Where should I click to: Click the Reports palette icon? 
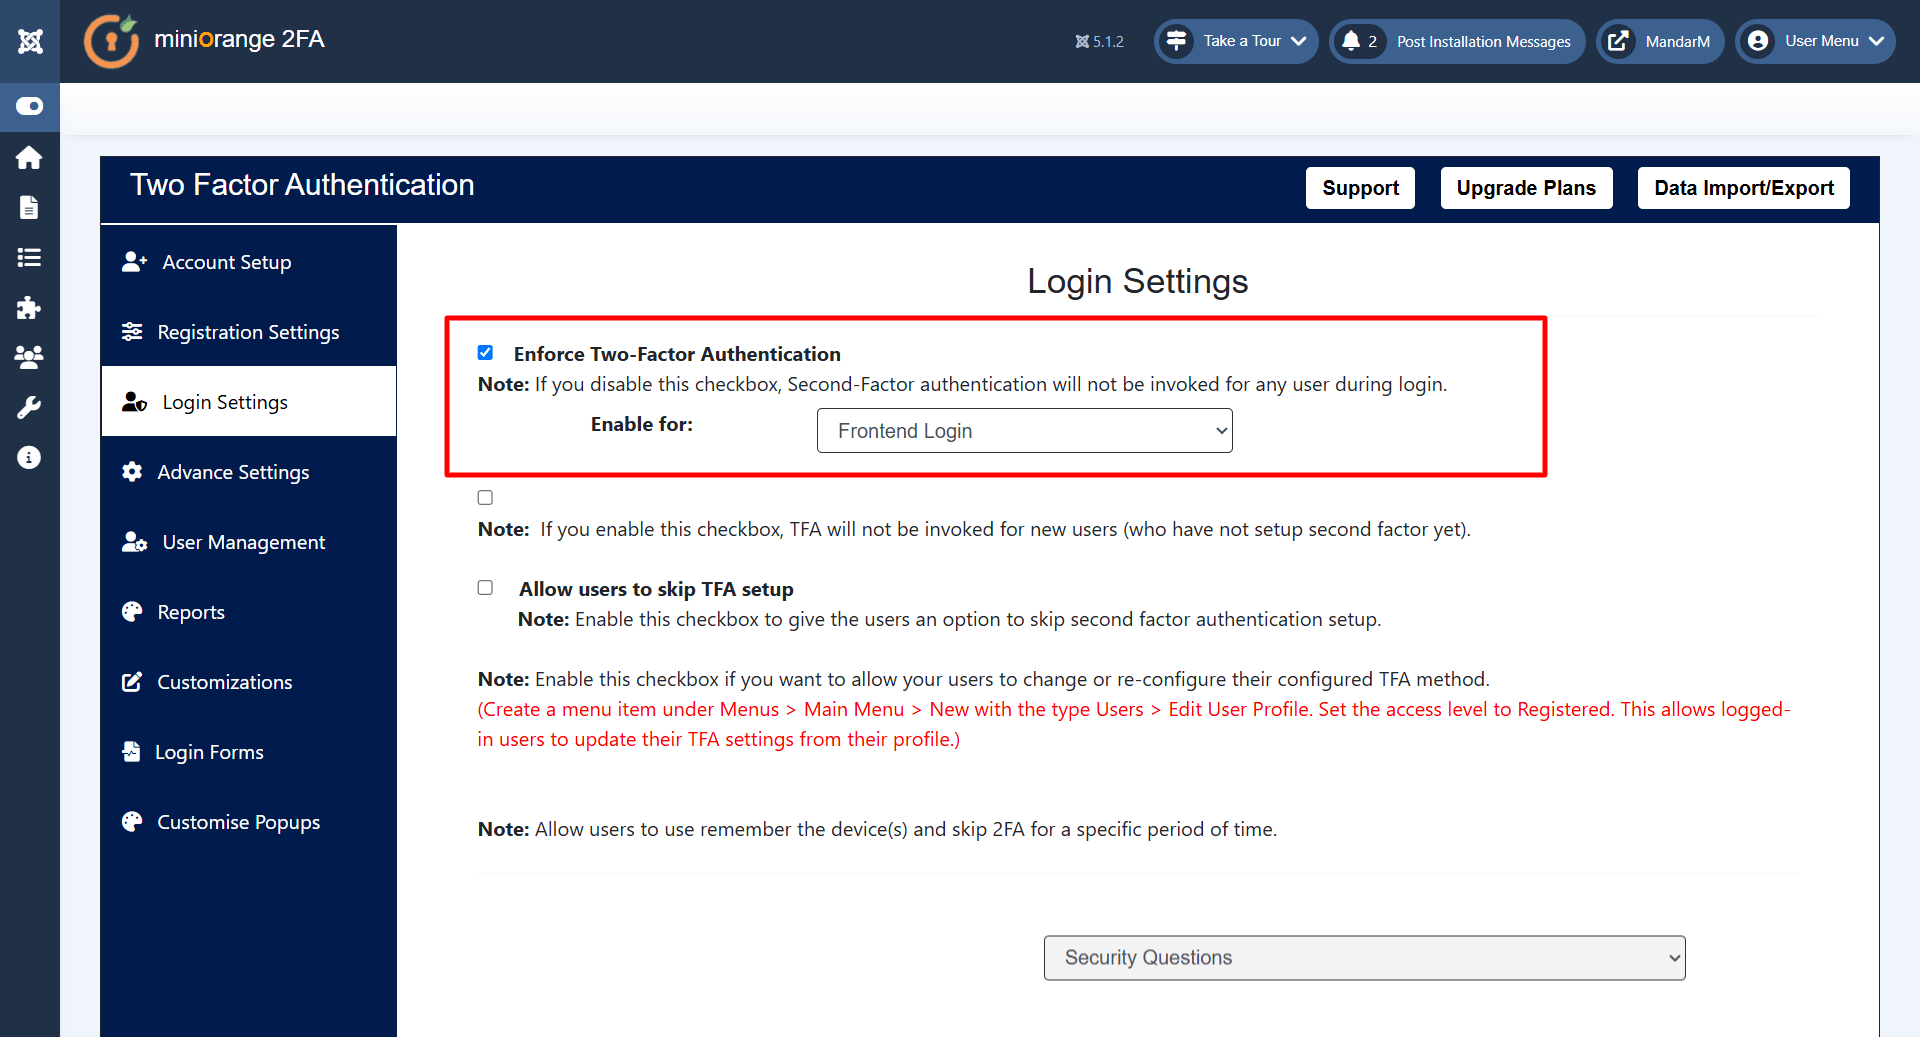(132, 612)
